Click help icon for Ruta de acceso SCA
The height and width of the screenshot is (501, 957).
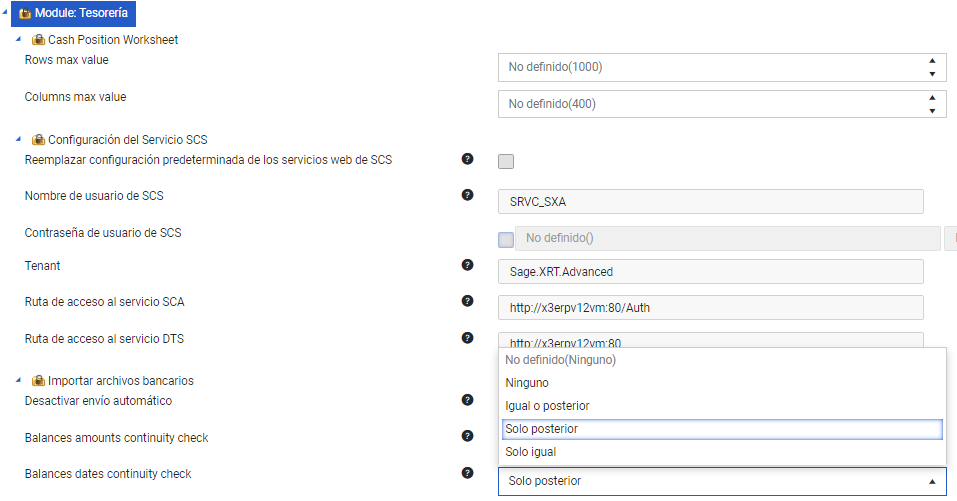click(467, 301)
